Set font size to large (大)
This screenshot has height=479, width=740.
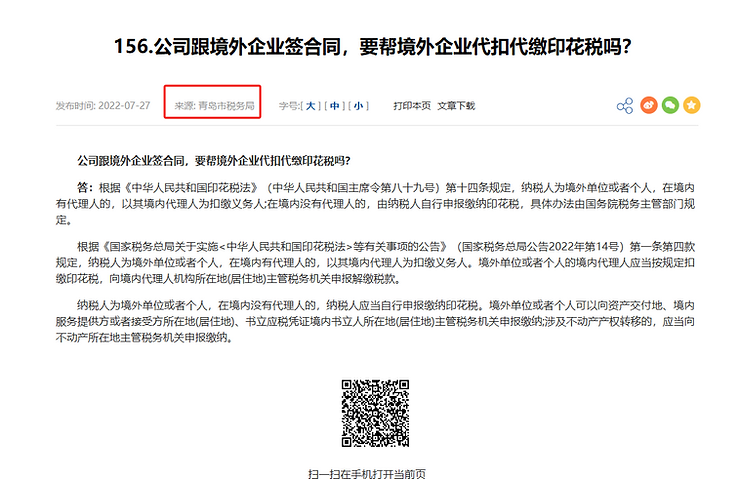[x=311, y=106]
